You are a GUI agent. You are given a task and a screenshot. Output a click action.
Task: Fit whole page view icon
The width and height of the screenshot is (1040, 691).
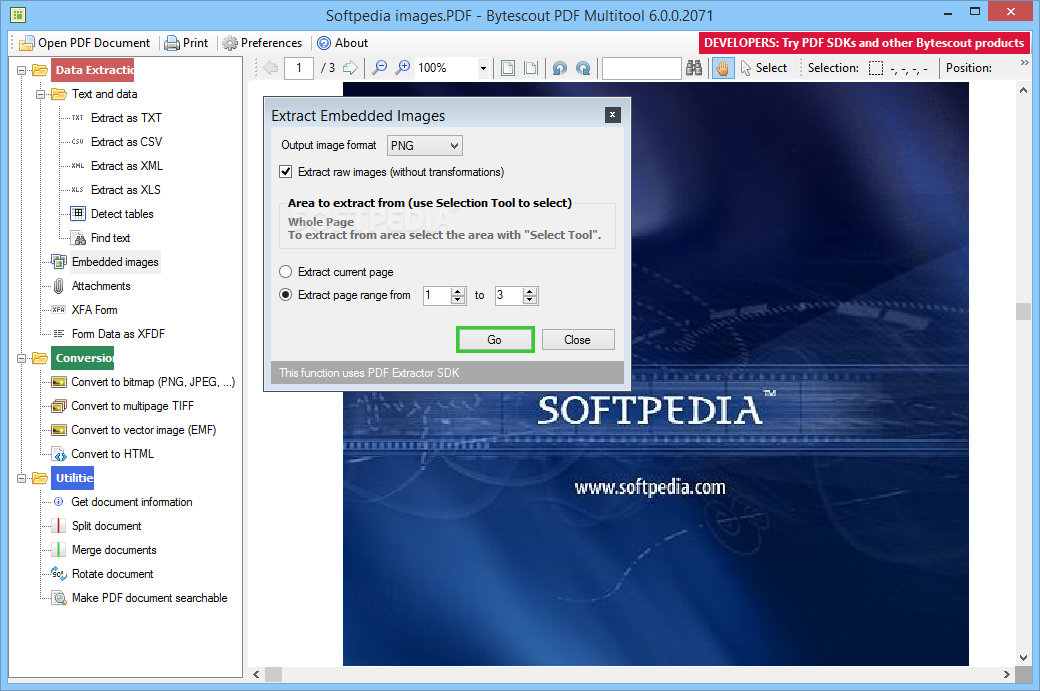[507, 68]
